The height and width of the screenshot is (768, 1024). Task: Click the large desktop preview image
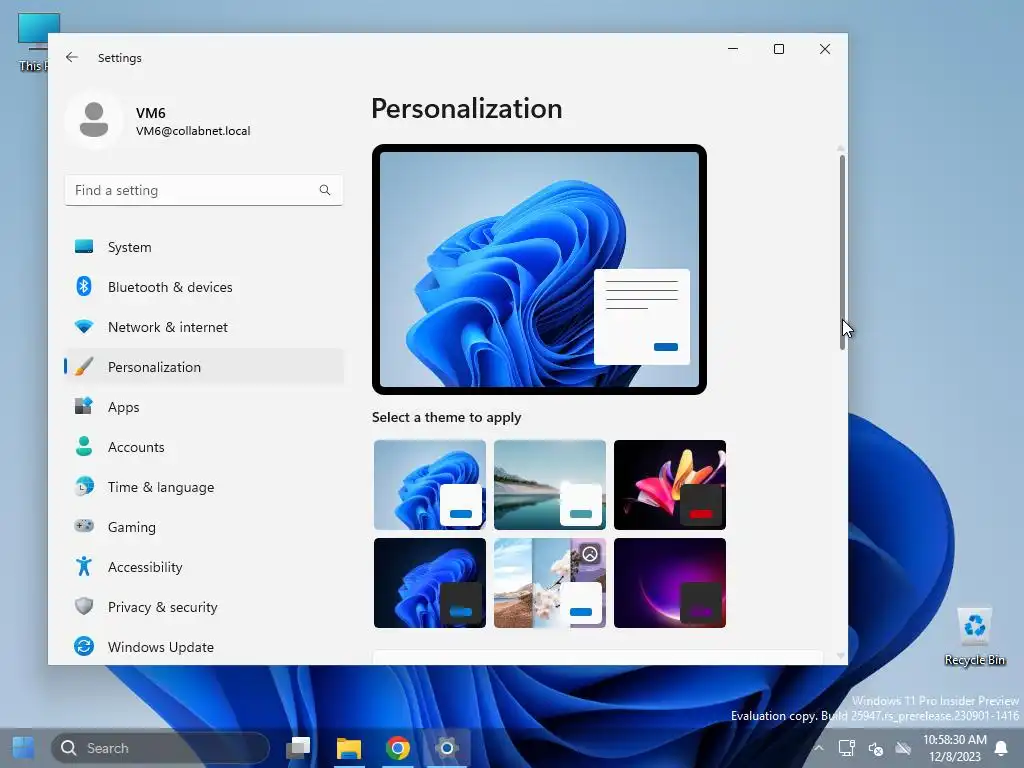click(539, 269)
